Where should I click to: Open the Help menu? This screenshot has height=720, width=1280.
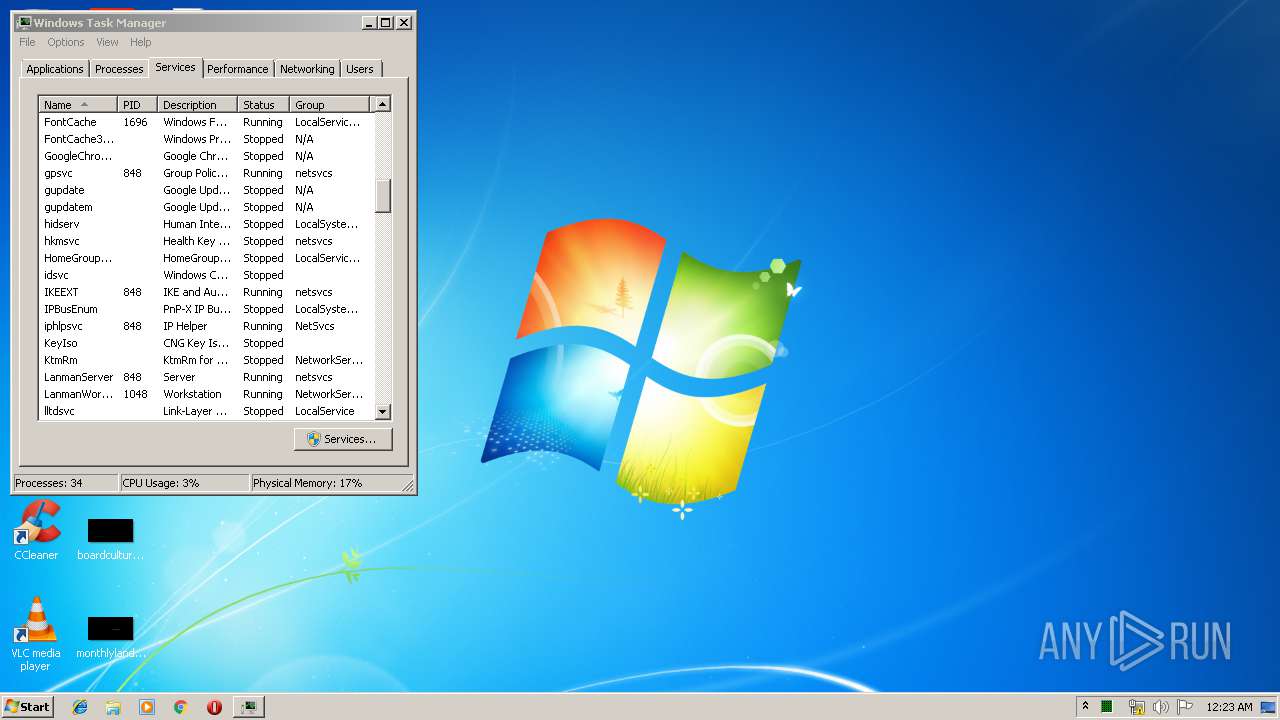click(141, 42)
